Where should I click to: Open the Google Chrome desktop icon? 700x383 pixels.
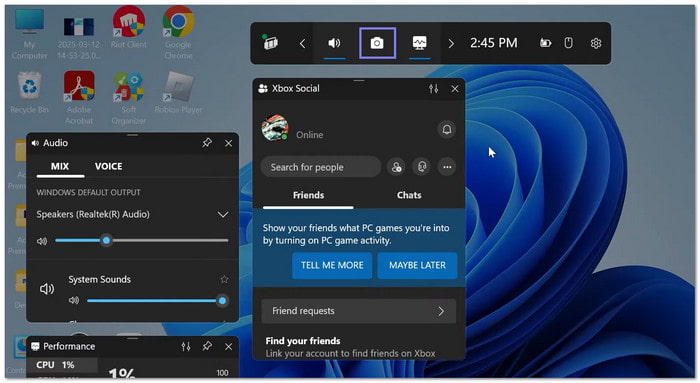(178, 33)
